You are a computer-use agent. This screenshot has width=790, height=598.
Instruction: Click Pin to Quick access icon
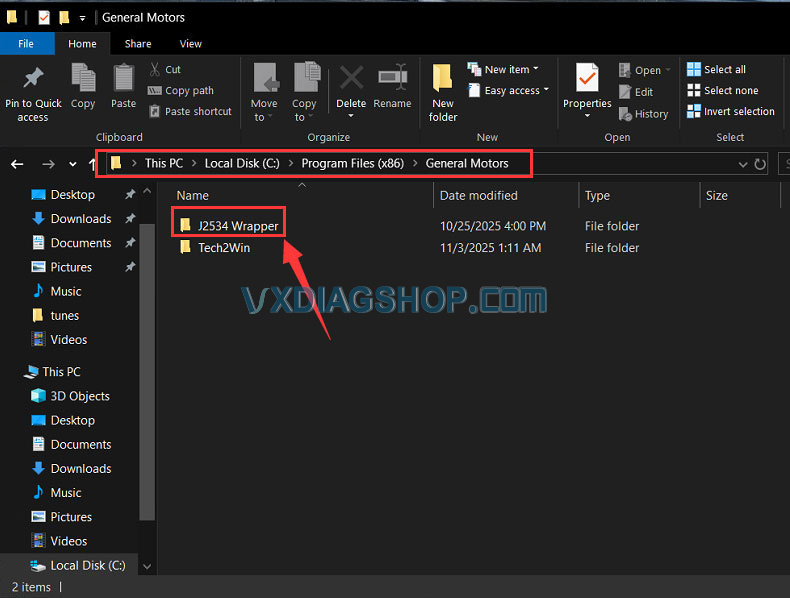[33, 78]
